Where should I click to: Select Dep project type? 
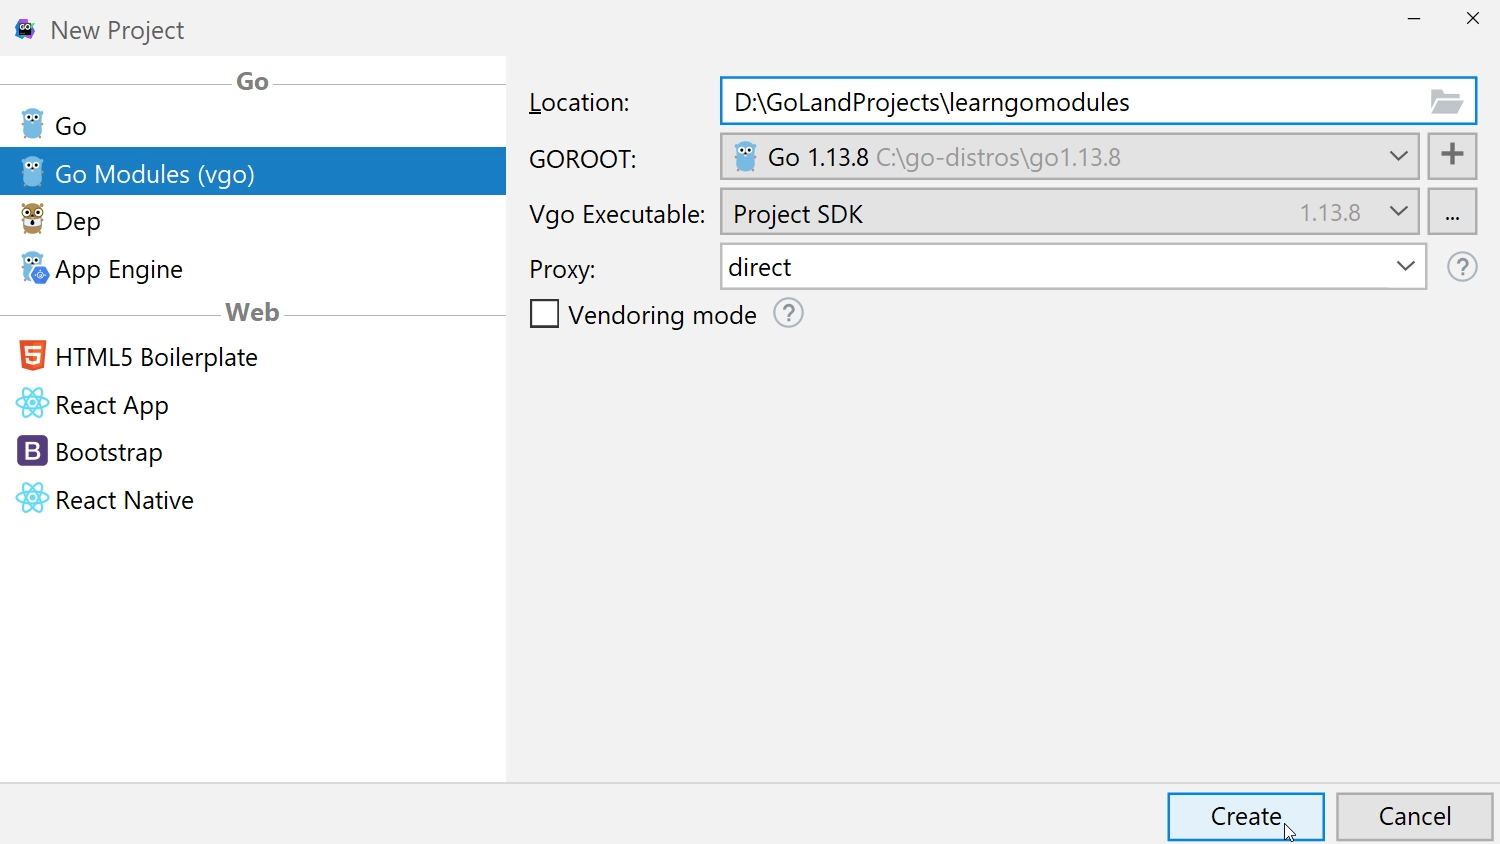point(253,220)
